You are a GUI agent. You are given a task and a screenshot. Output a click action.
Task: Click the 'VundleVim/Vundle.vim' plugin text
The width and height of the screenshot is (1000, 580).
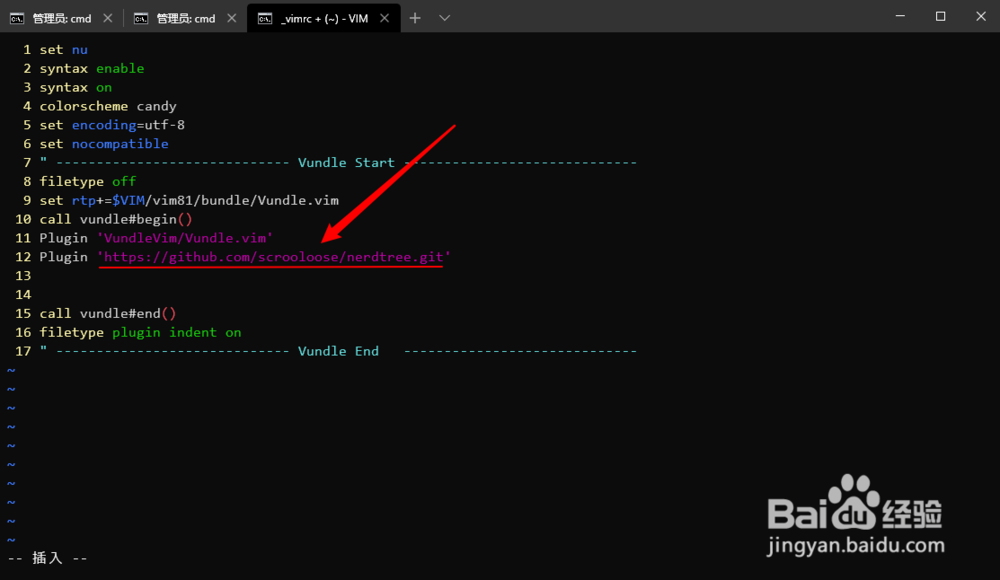[x=184, y=238]
